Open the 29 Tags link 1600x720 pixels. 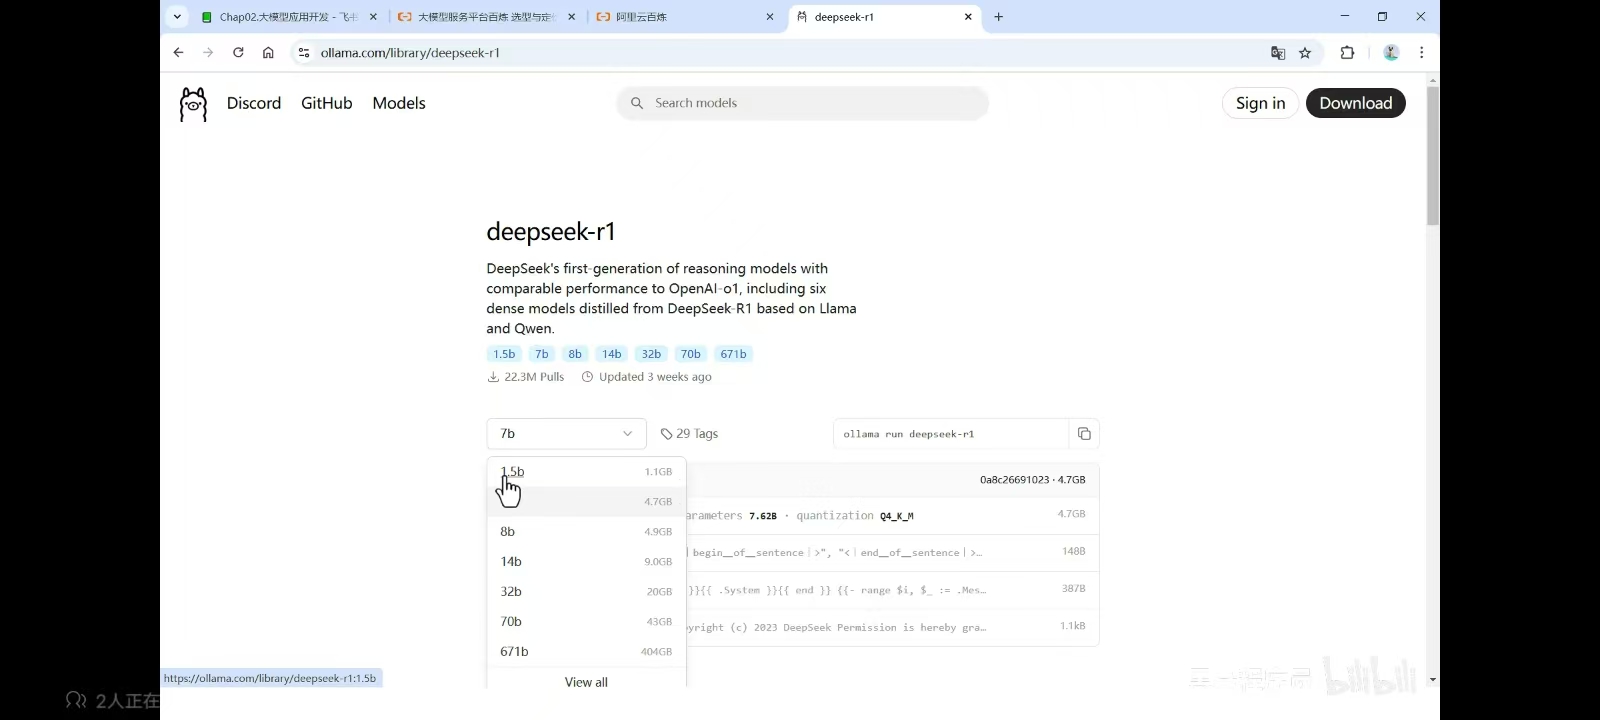pyautogui.click(x=689, y=434)
